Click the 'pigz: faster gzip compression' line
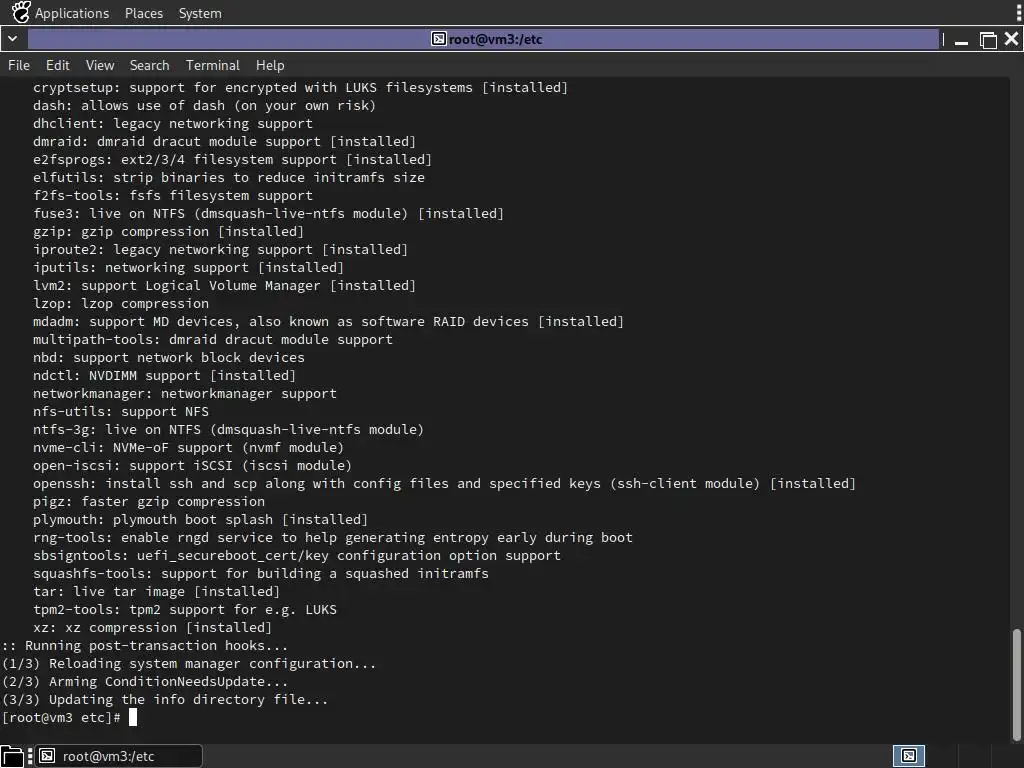Image resolution: width=1024 pixels, height=768 pixels. pyautogui.click(x=149, y=502)
